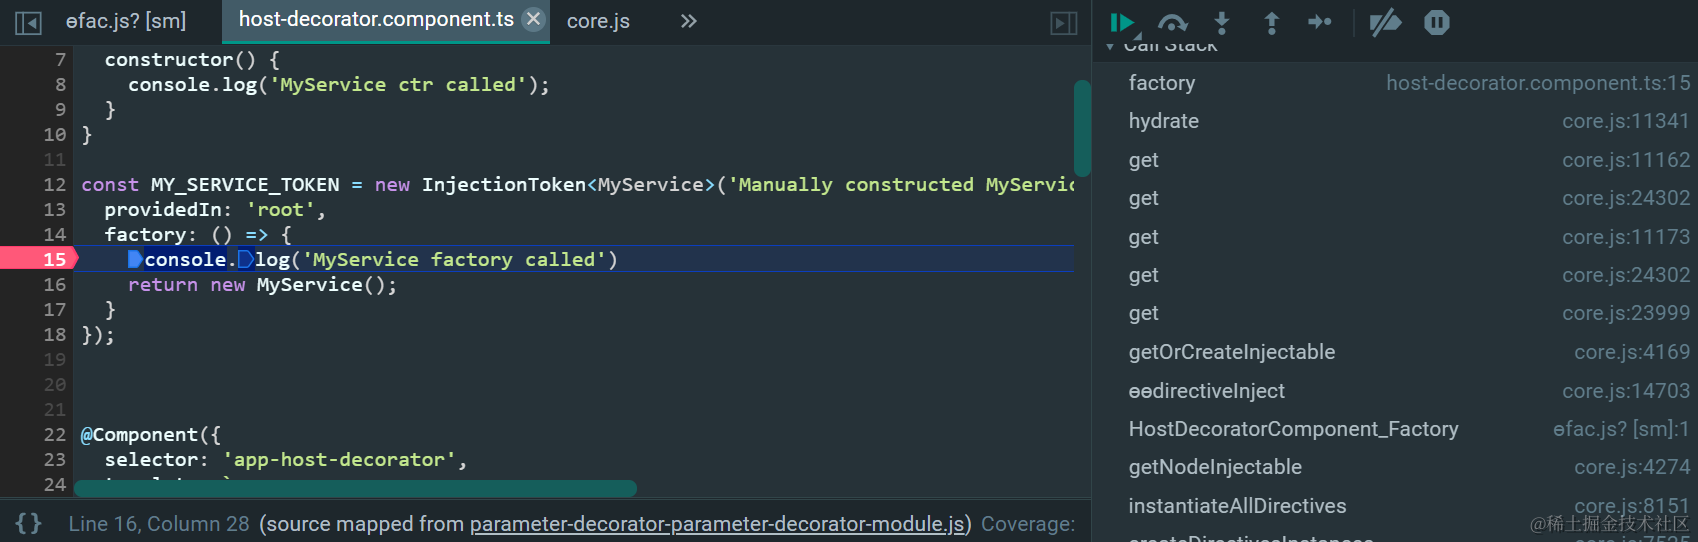Show more open file tabs

(x=688, y=21)
